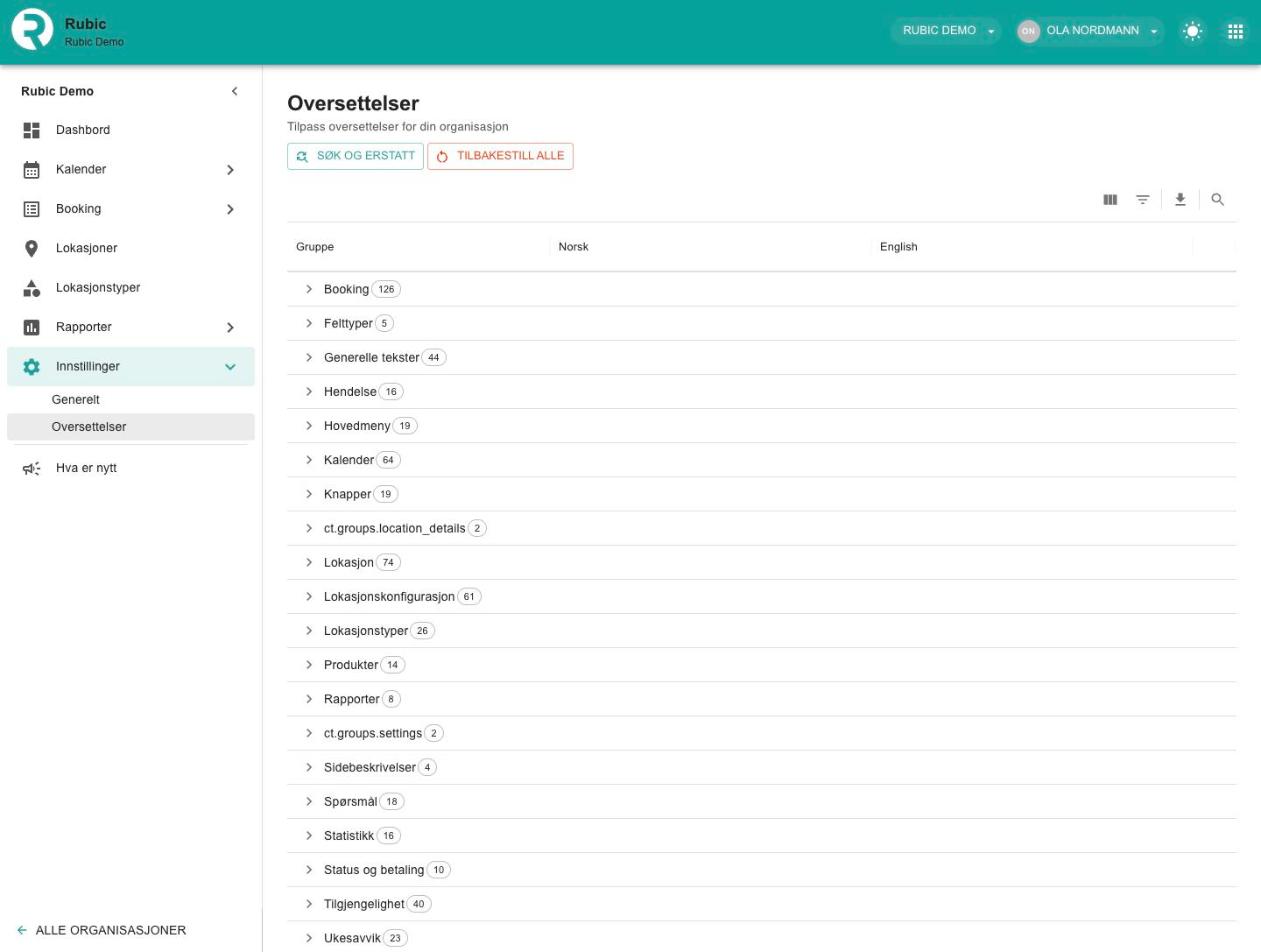The height and width of the screenshot is (952, 1261).
Task: Click the download export icon
Action: point(1181,200)
